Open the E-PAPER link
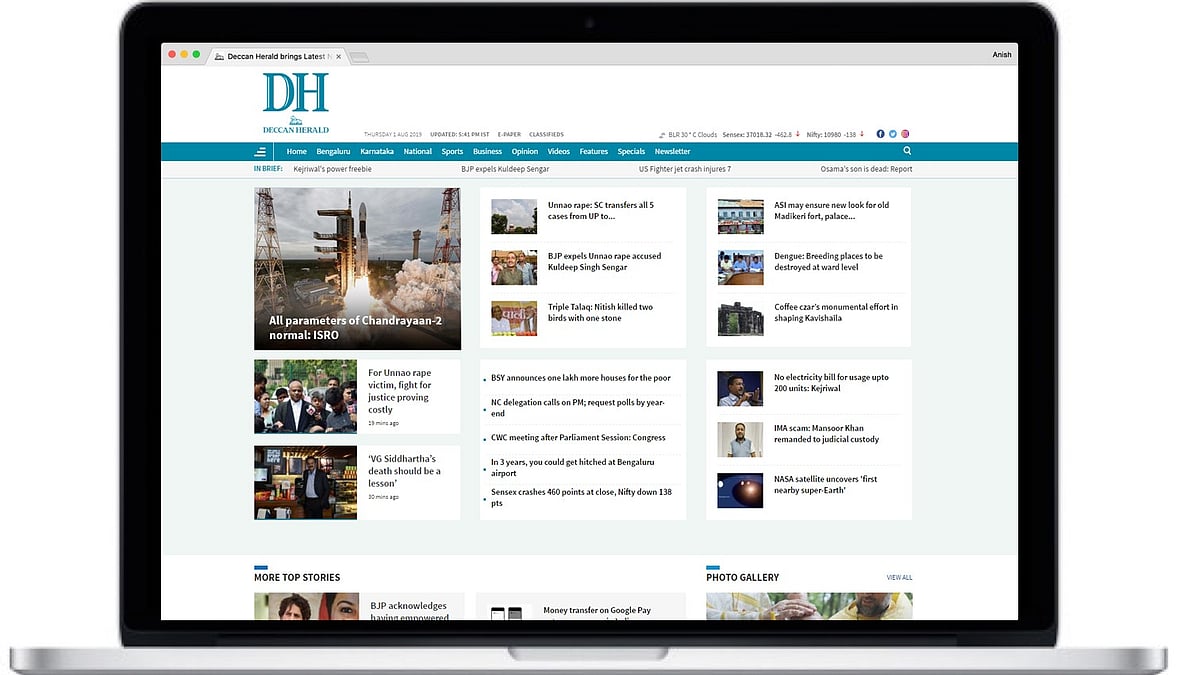 509,134
